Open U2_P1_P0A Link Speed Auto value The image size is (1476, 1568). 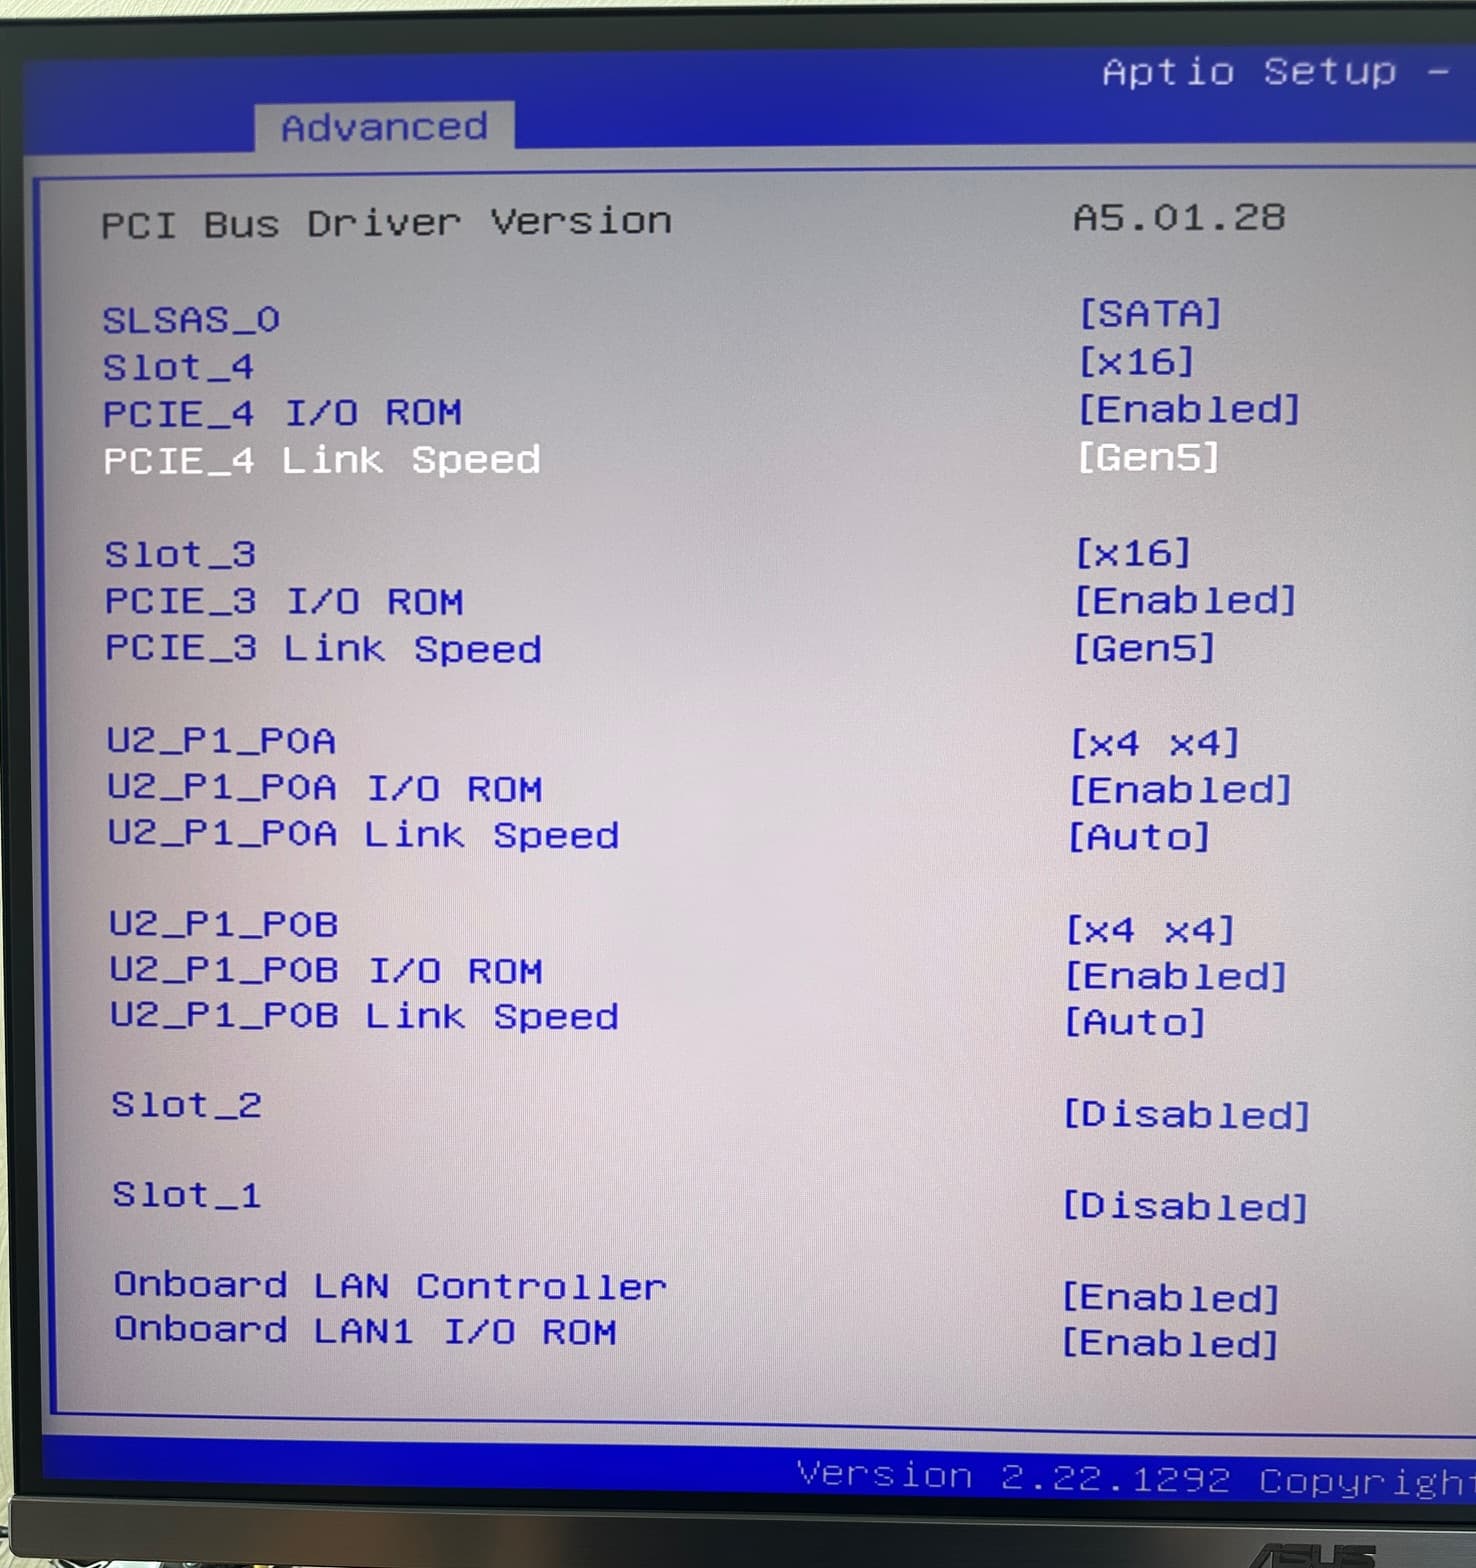pyautogui.click(x=1139, y=837)
